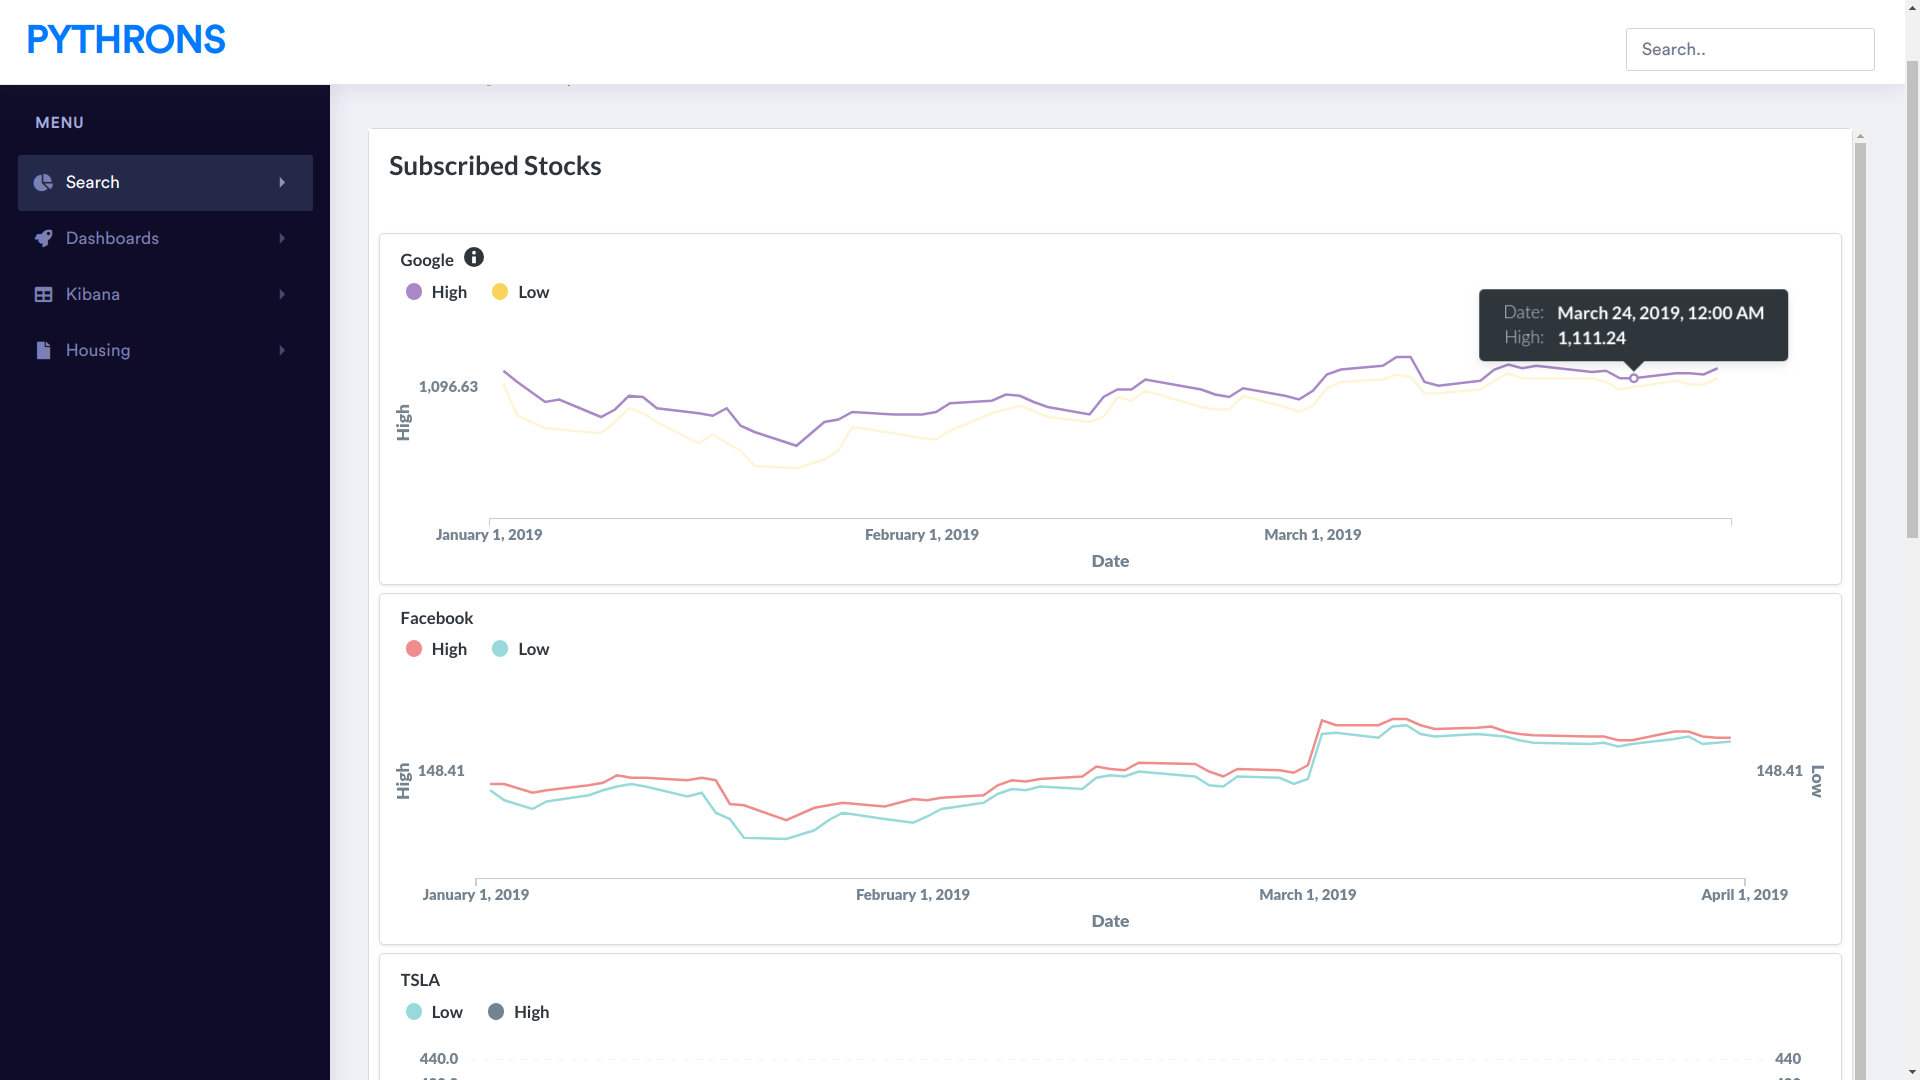1920x1080 pixels.
Task: Click the Subscribed Stocks panel scrollbar
Action: point(1860,600)
